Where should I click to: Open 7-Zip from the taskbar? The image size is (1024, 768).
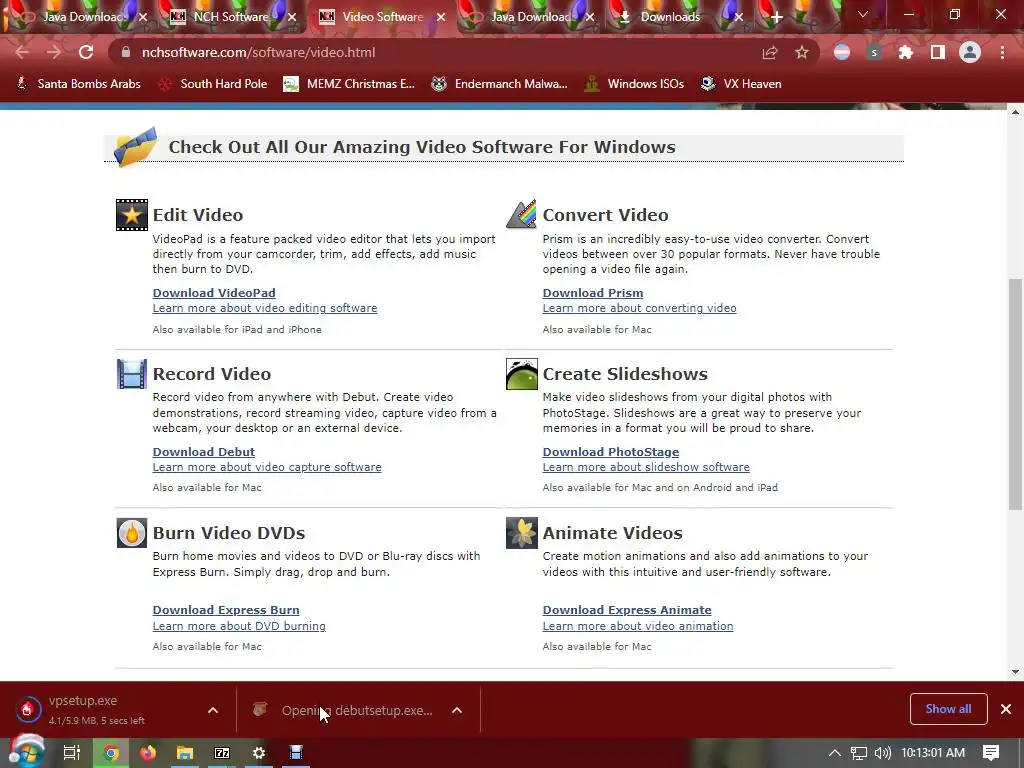pos(222,753)
